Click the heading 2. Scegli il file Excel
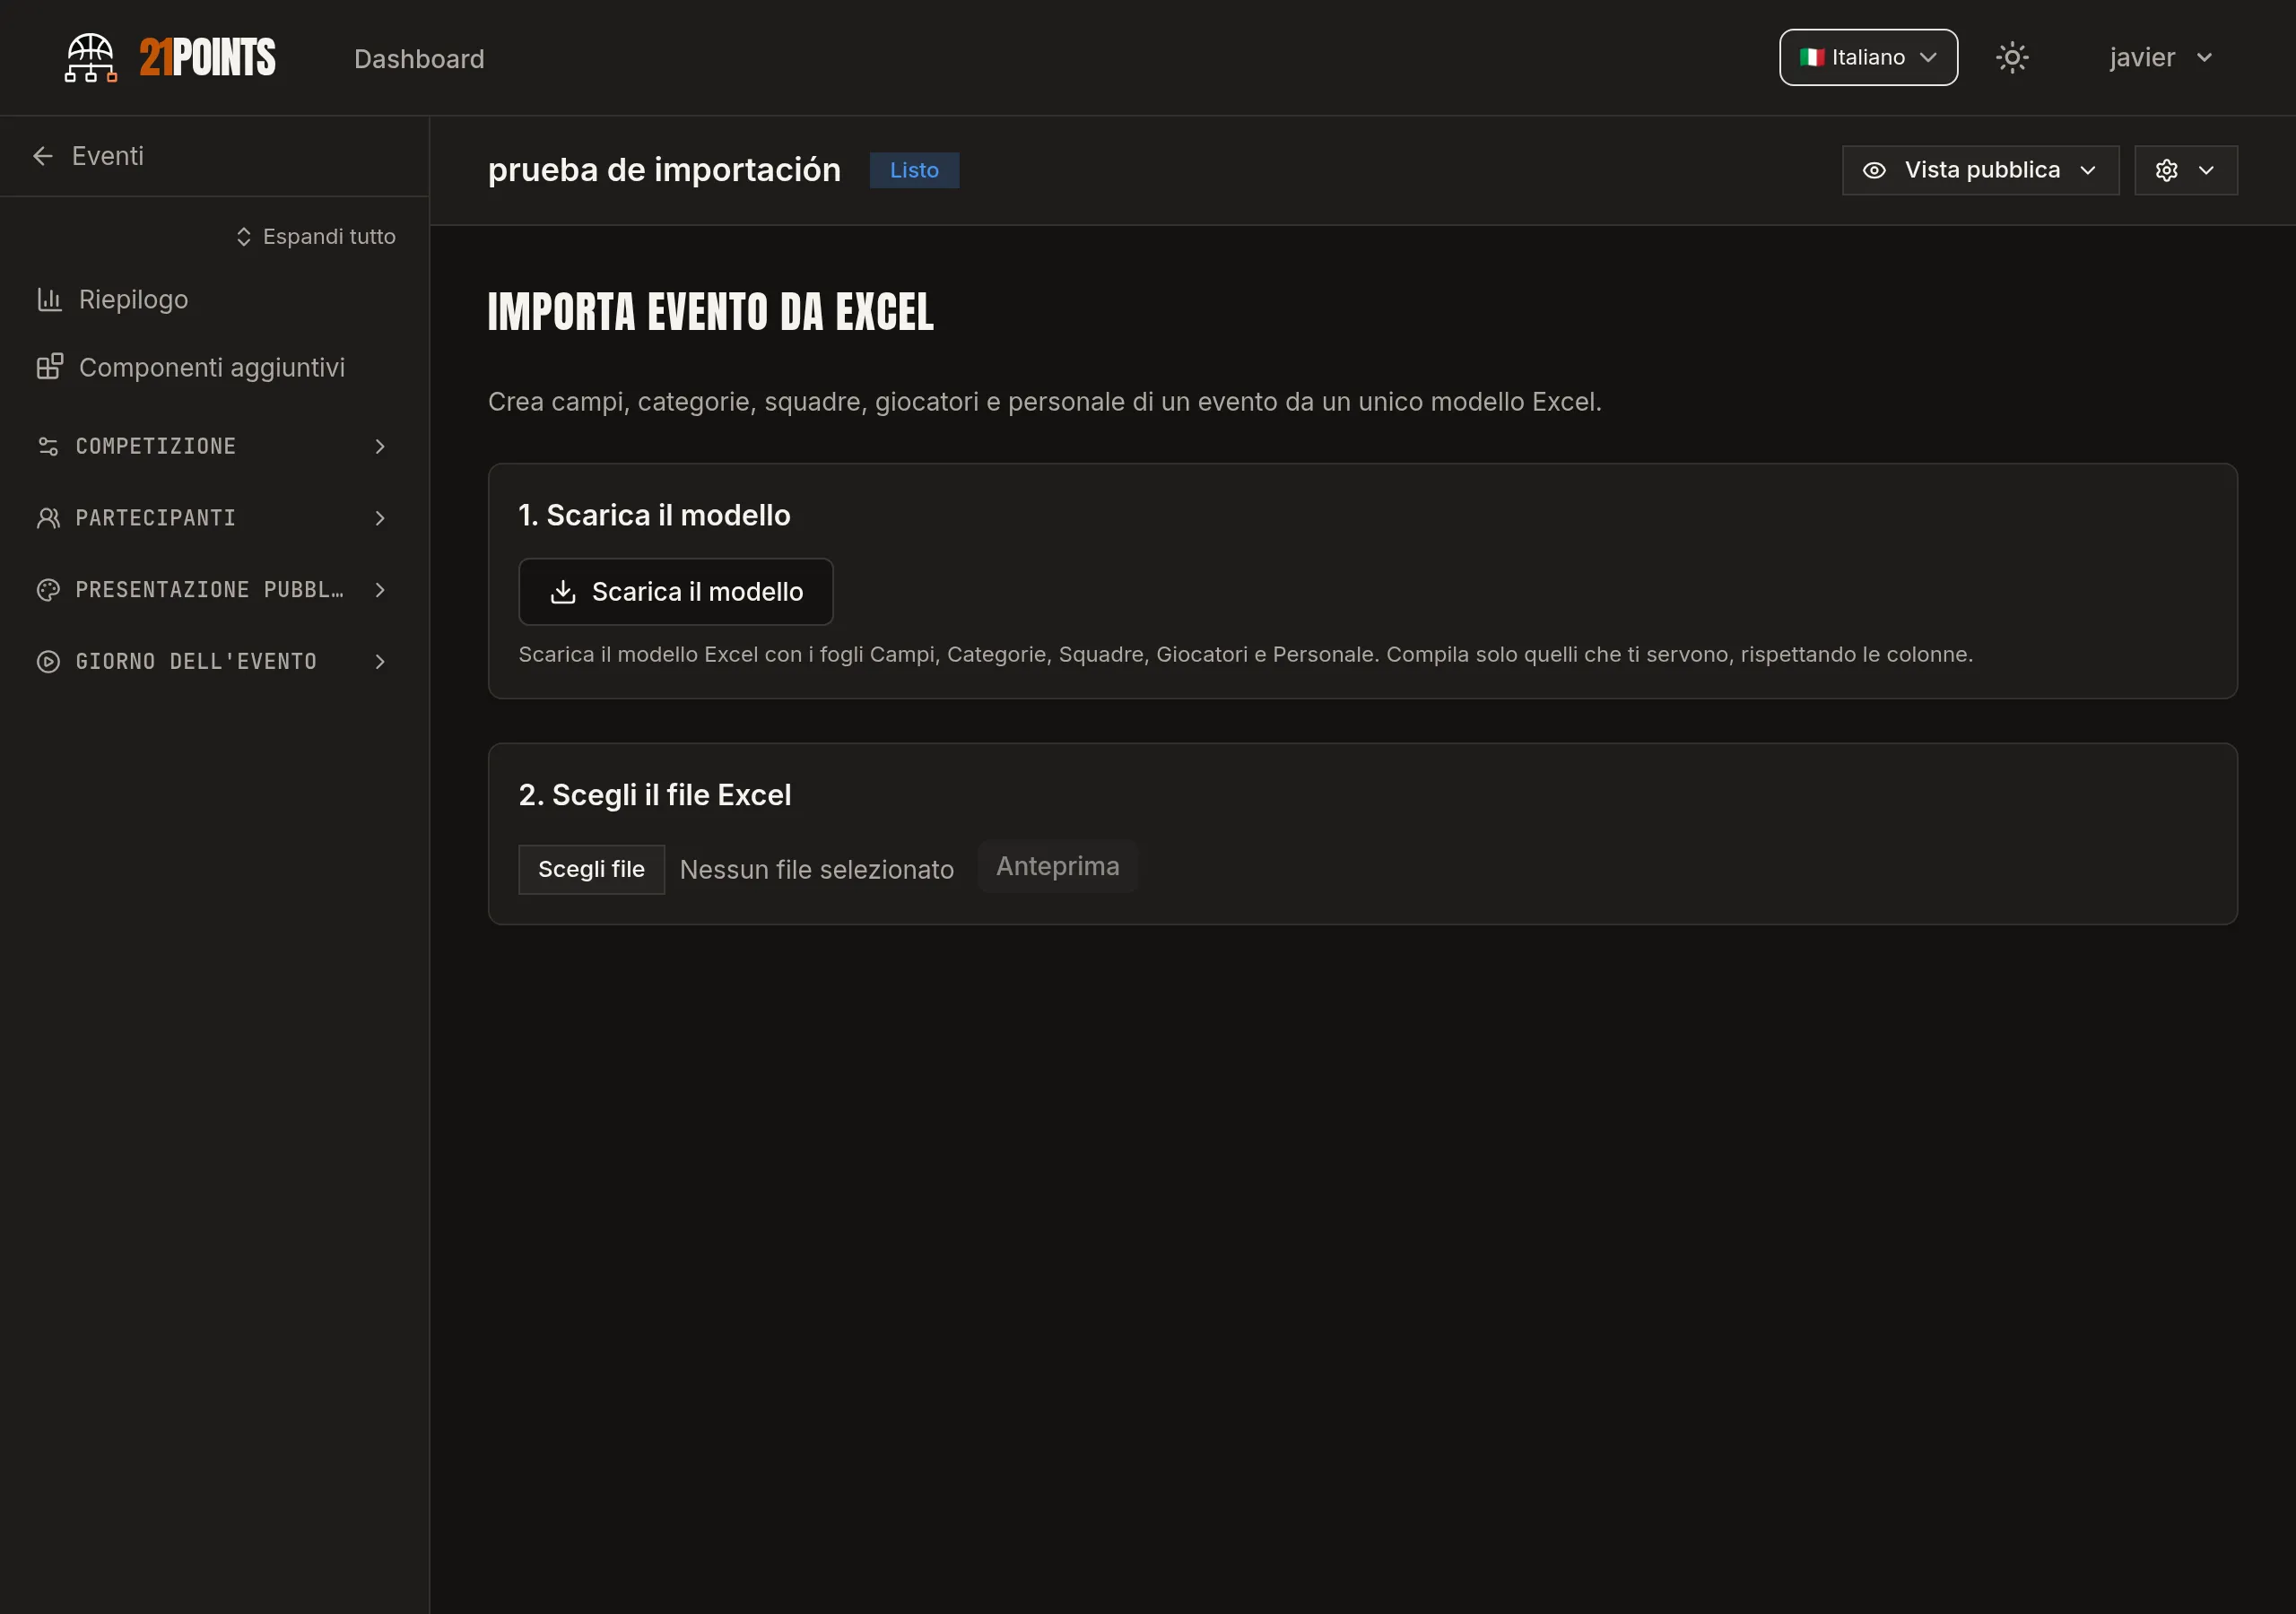2296x1614 pixels. pos(655,795)
